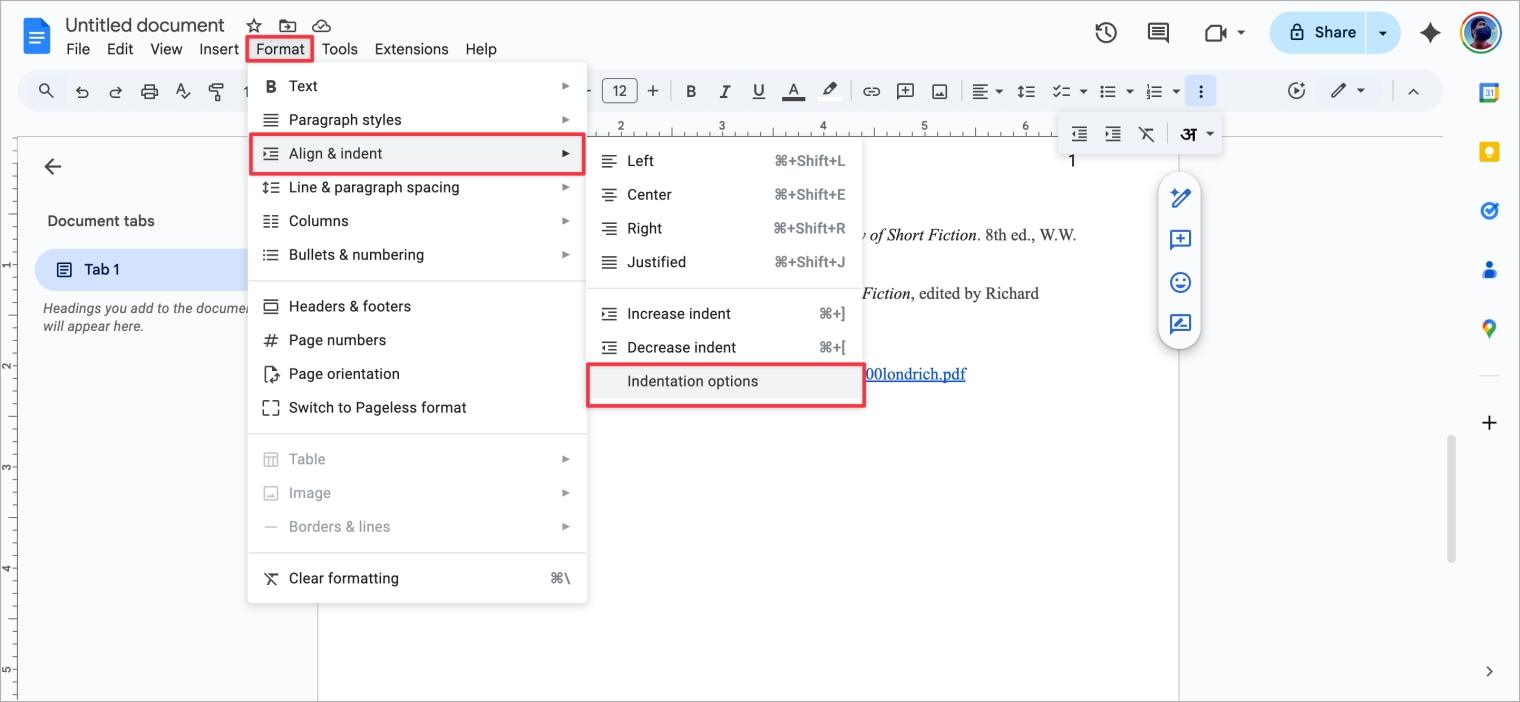Click the help me write pencil icon

1180,198
